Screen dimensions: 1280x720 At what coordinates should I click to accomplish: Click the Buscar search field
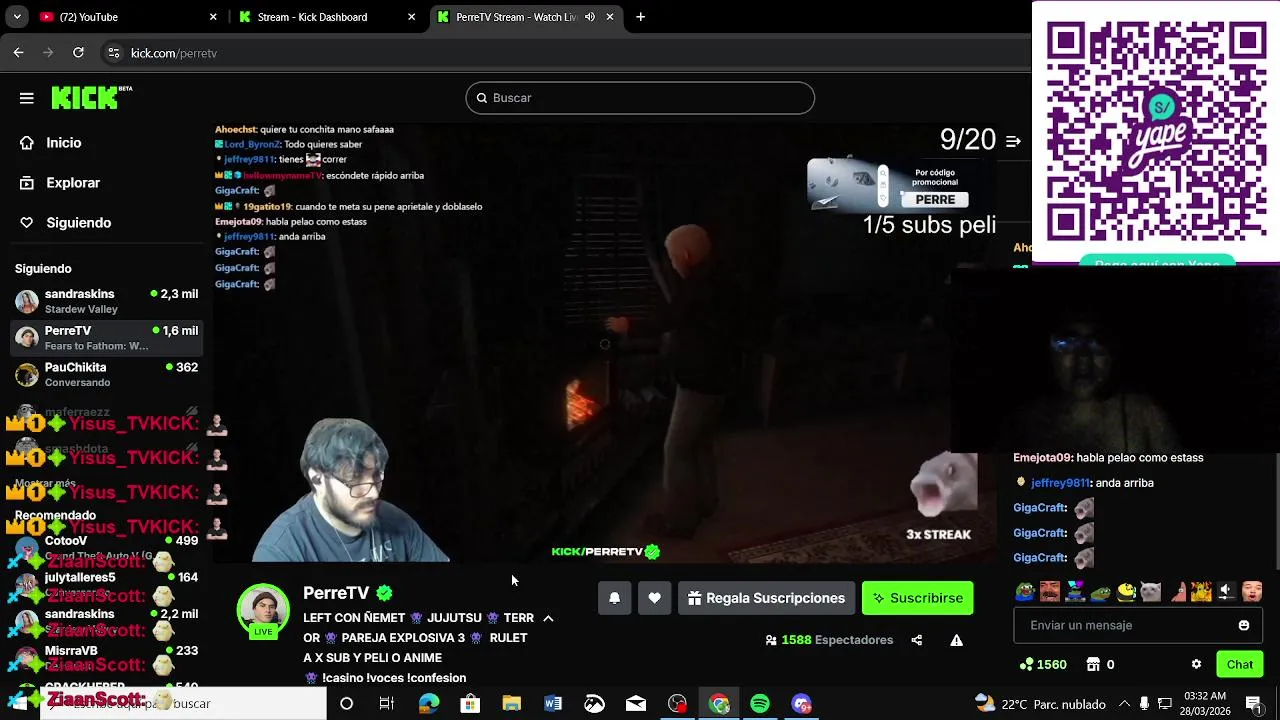tap(640, 98)
